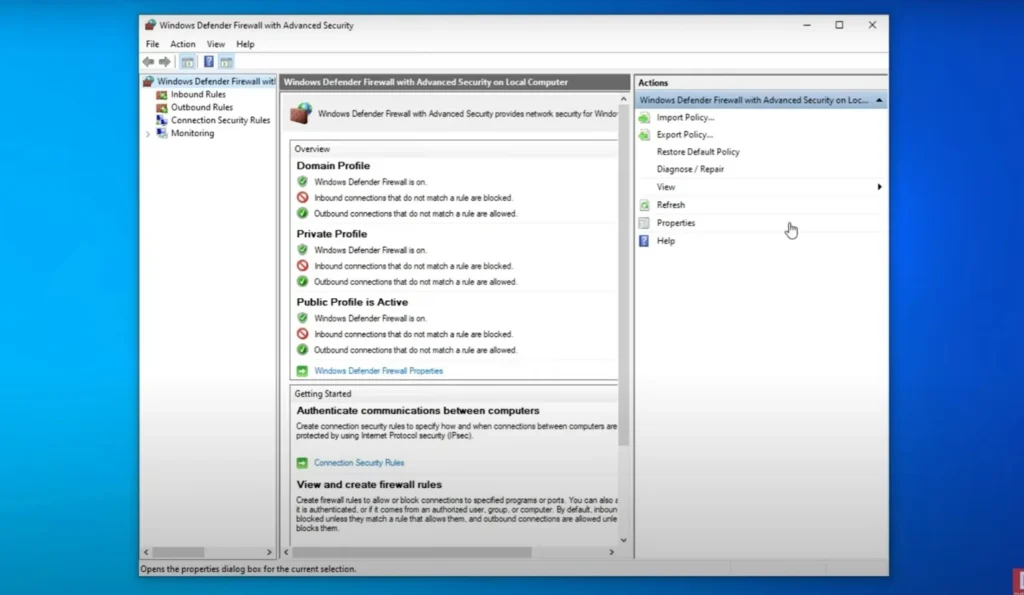Open the Help menu
The height and width of the screenshot is (595, 1024).
point(245,44)
